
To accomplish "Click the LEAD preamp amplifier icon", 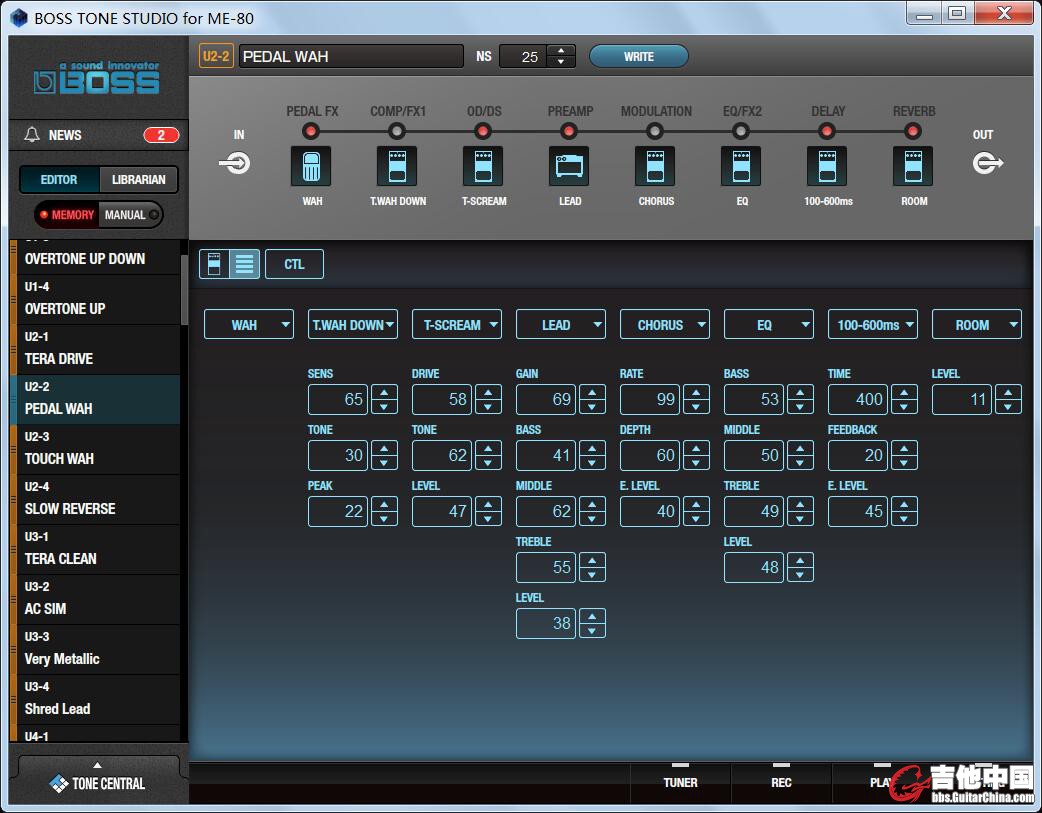I will 569,166.
